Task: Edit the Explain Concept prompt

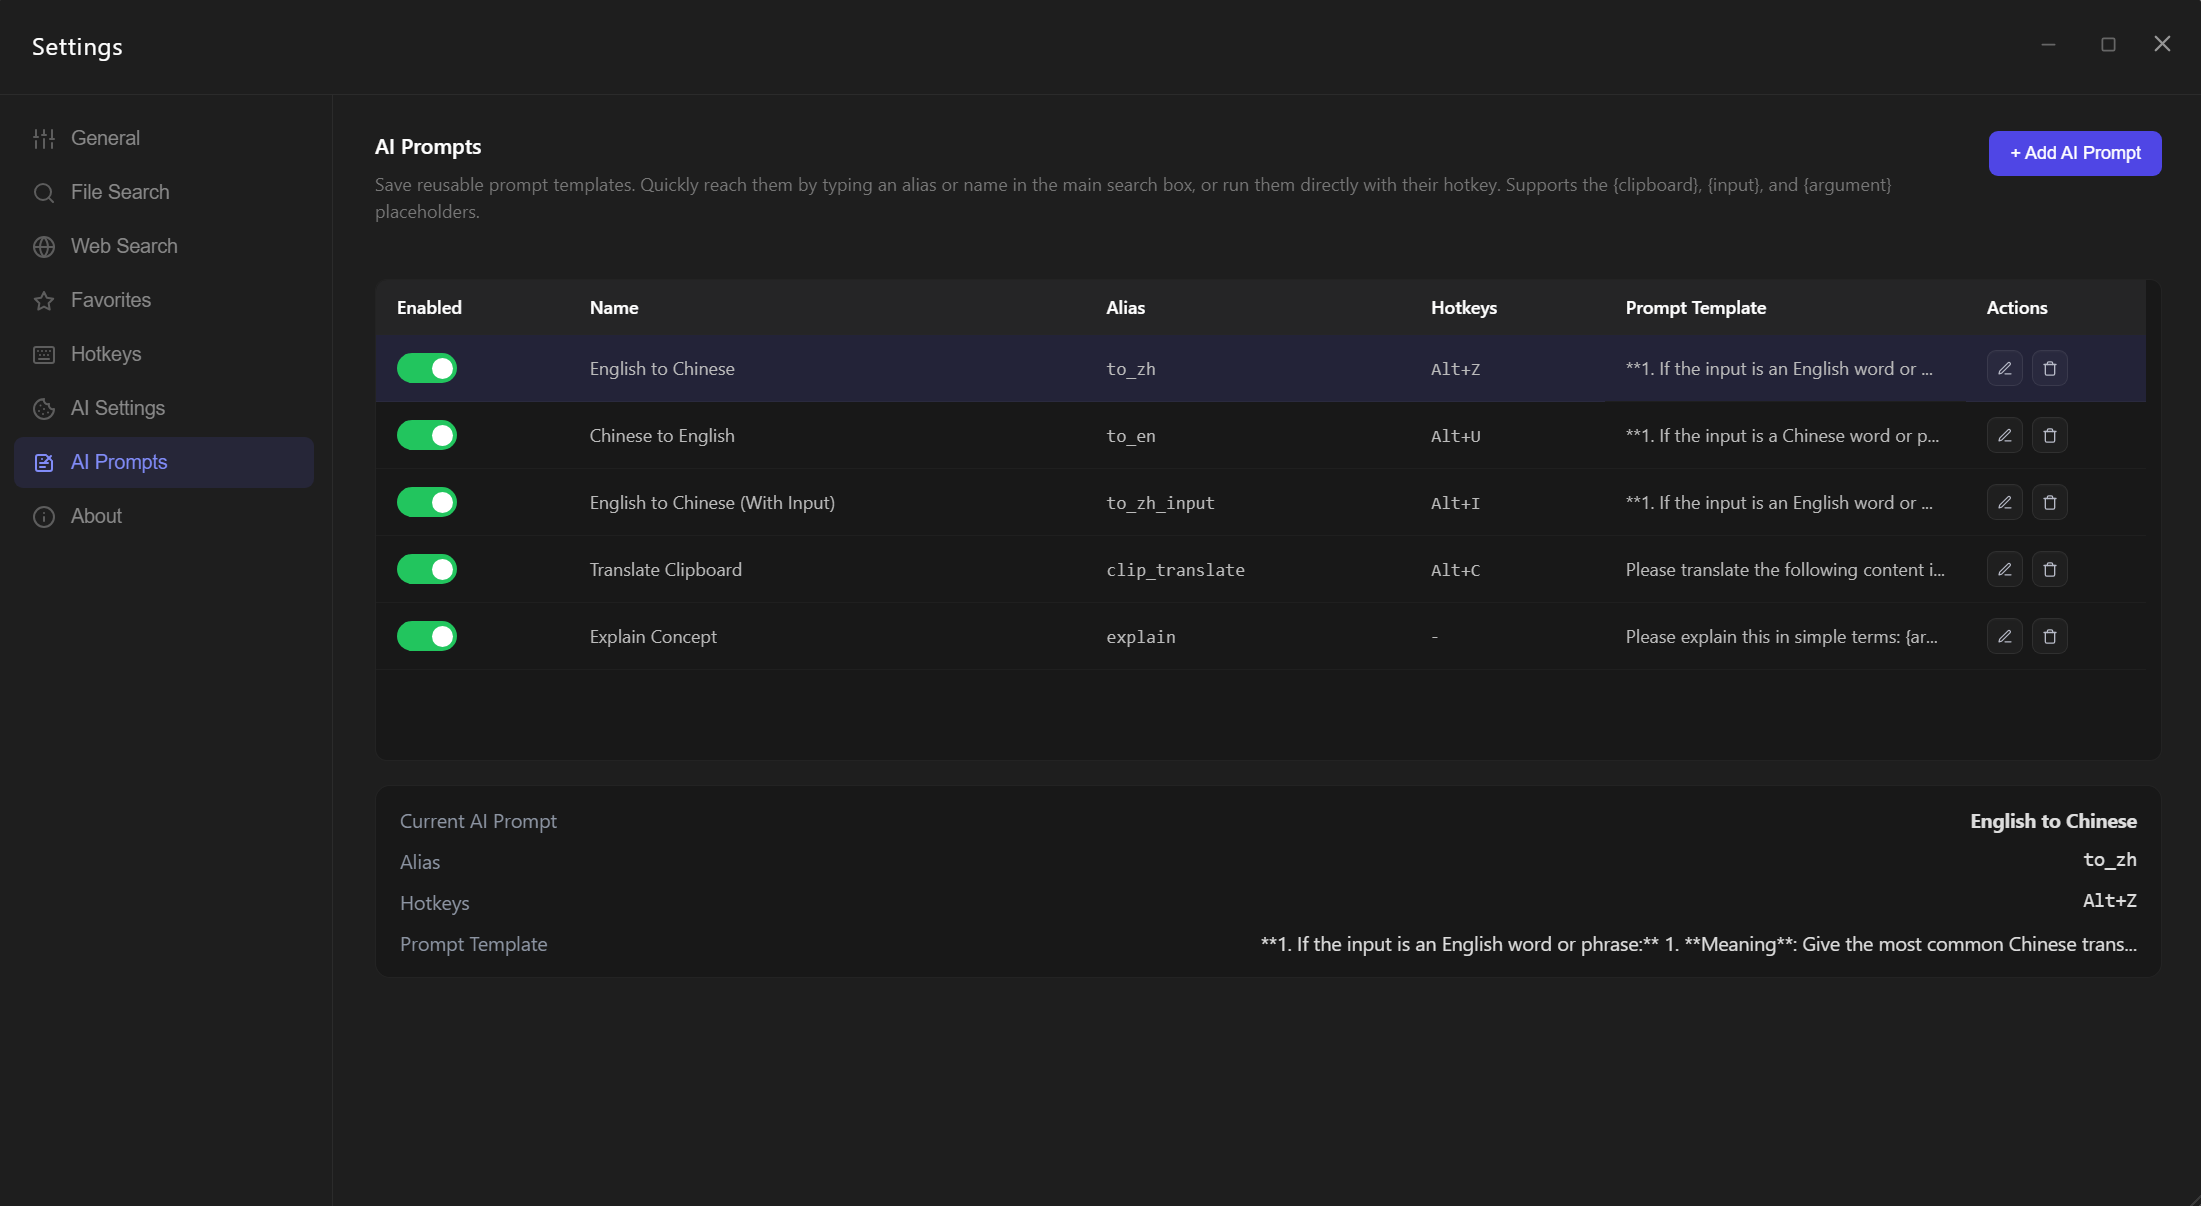Action: [2004, 637]
